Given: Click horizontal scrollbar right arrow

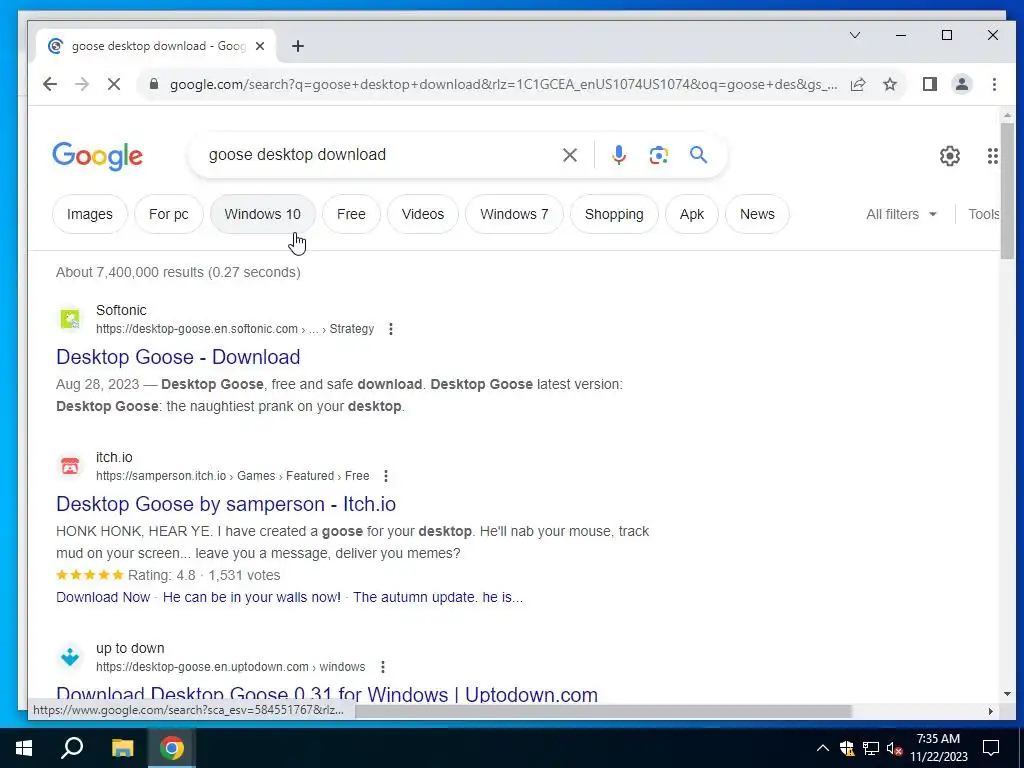Looking at the screenshot, I should coord(991,711).
